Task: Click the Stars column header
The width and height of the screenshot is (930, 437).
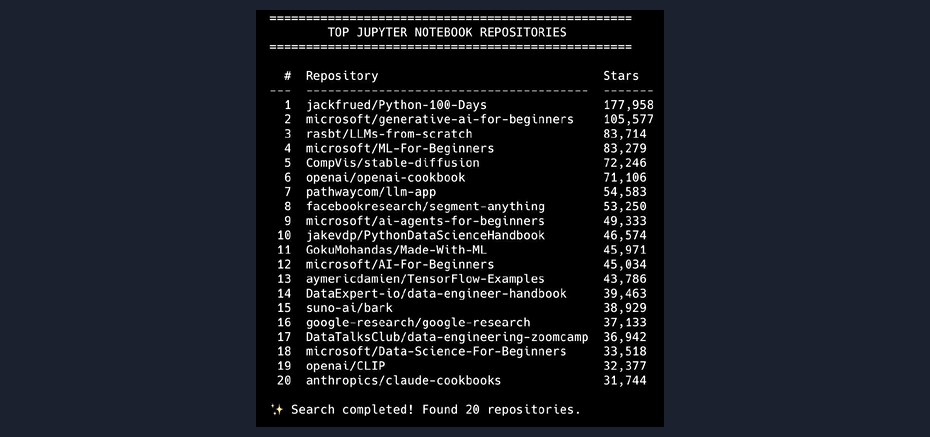Action: click(x=621, y=76)
